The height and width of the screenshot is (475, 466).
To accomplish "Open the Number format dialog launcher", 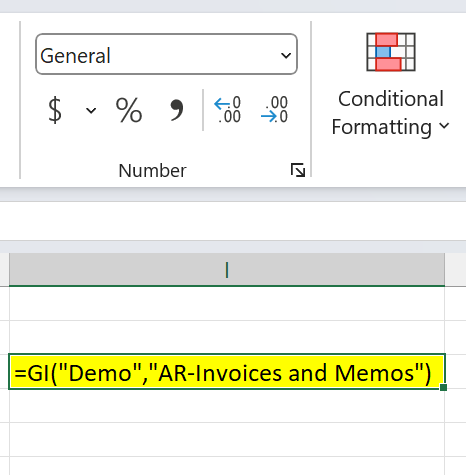I will pyautogui.click(x=298, y=170).
